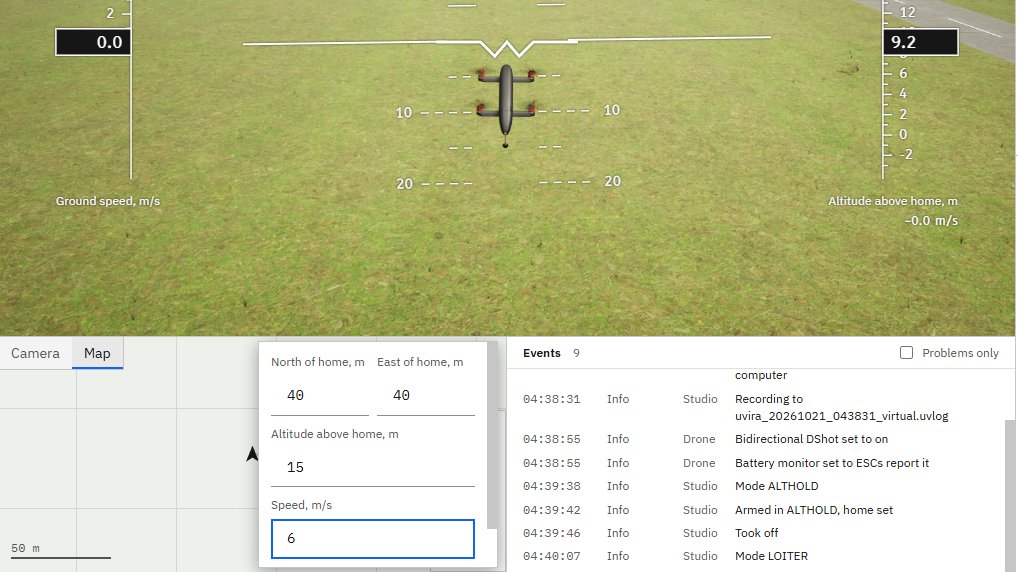Click the 'Altitude above home, m' HUD label
The image size is (1018, 572).
tap(893, 201)
